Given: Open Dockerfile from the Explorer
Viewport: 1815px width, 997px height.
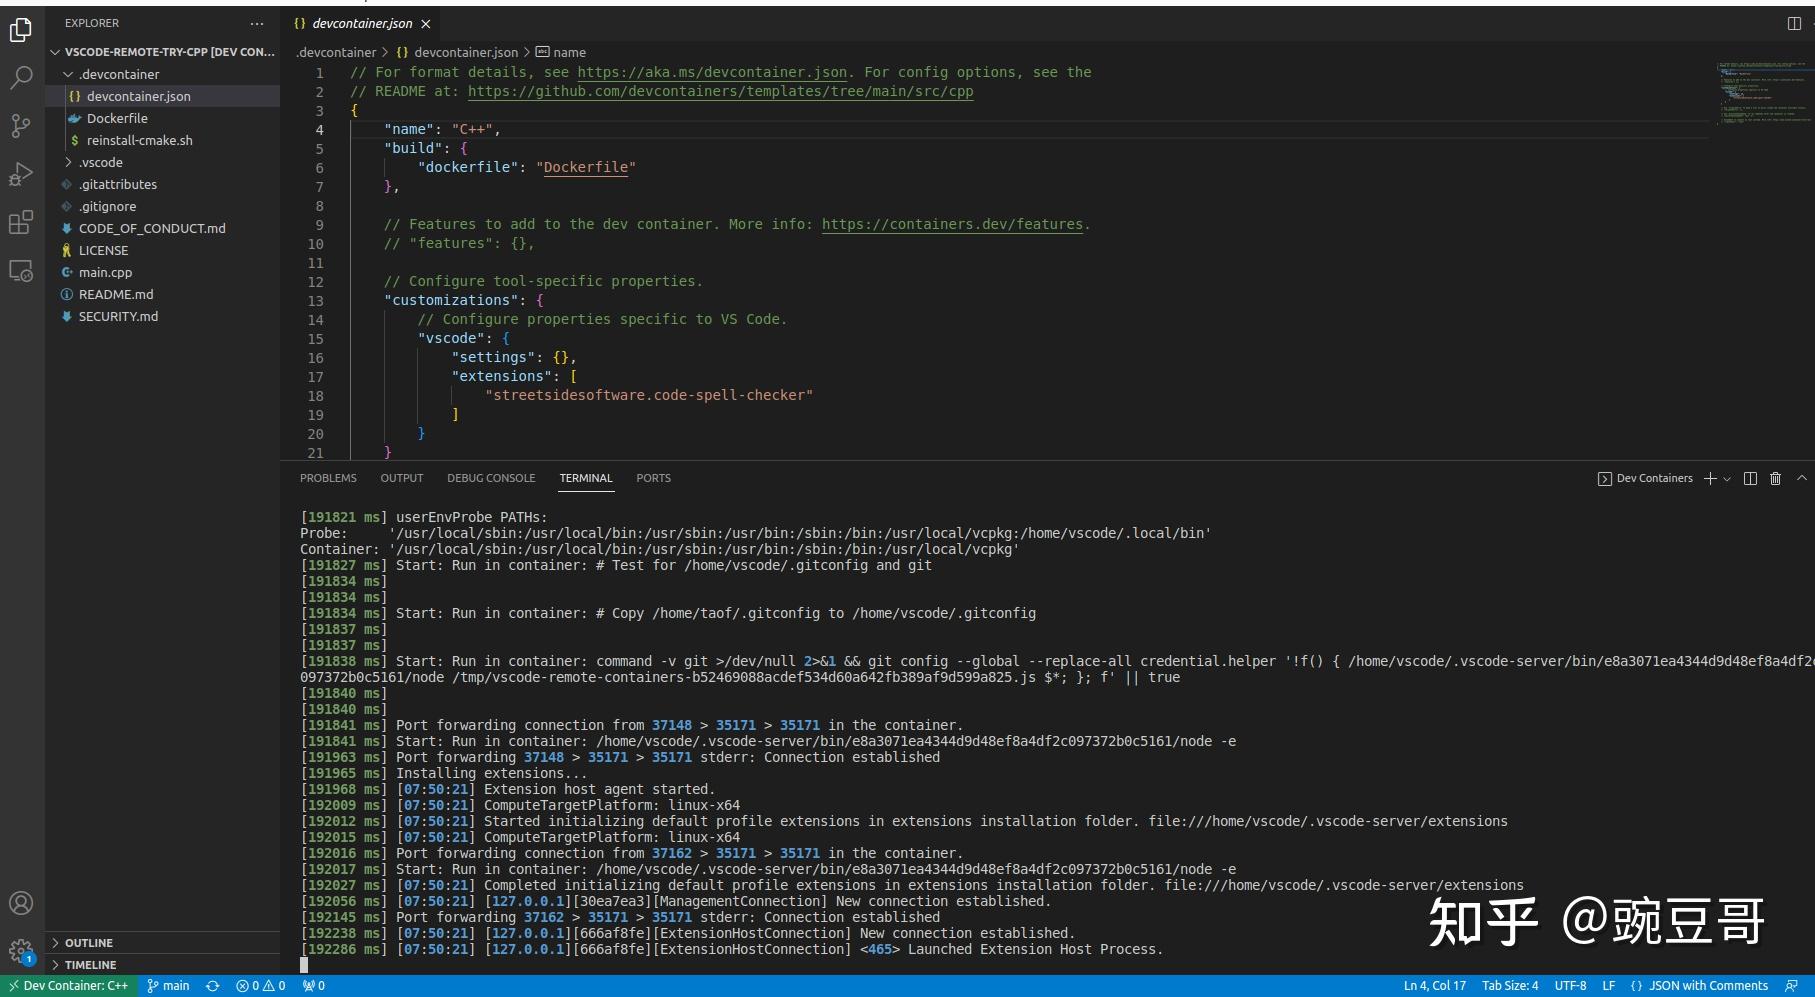Looking at the screenshot, I should click(116, 118).
